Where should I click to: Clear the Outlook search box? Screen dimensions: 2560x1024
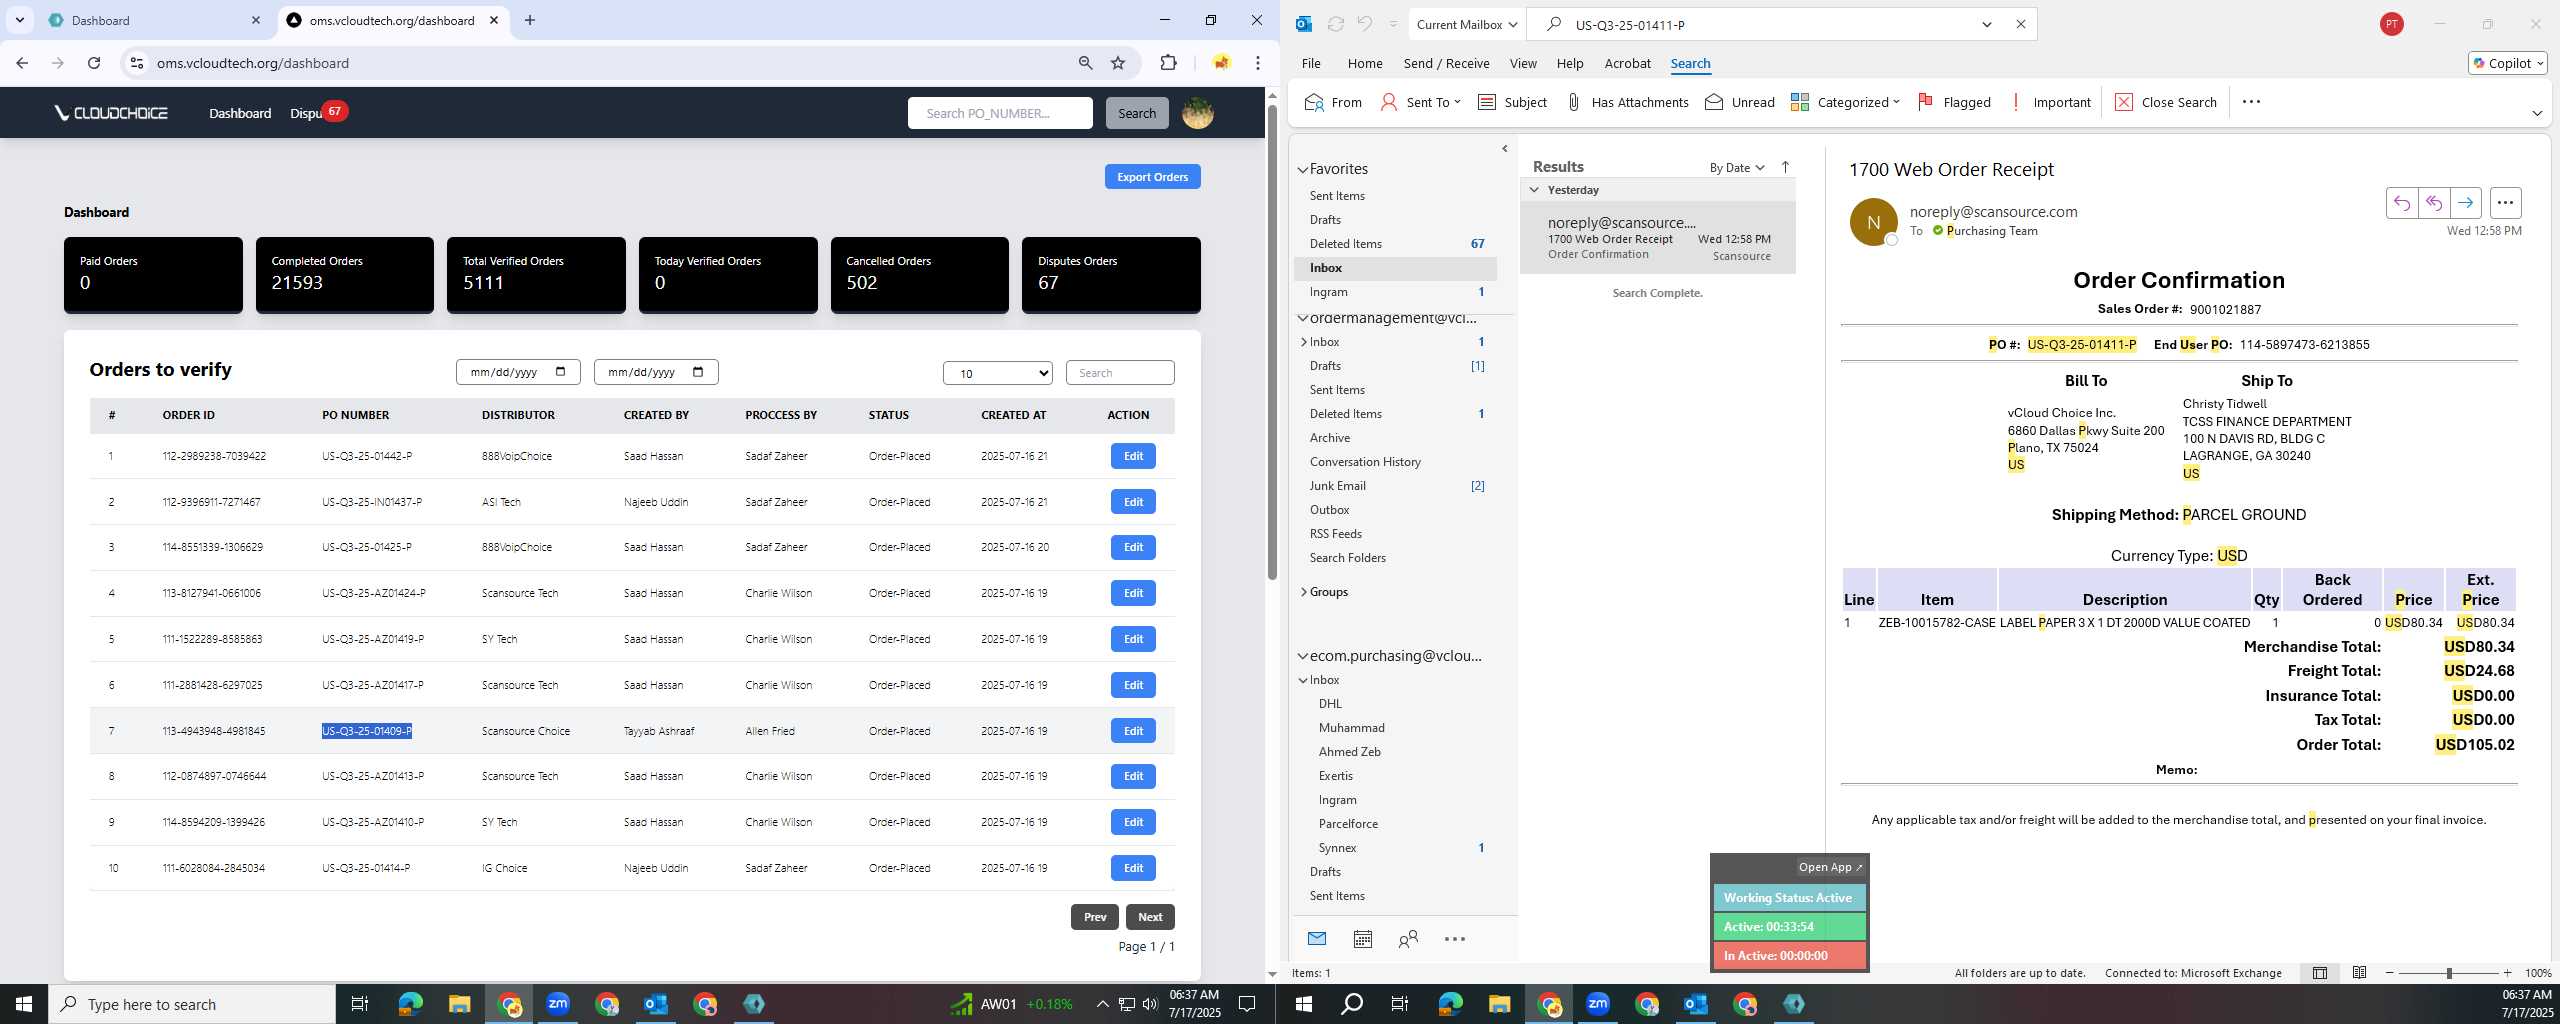pos(2020,24)
